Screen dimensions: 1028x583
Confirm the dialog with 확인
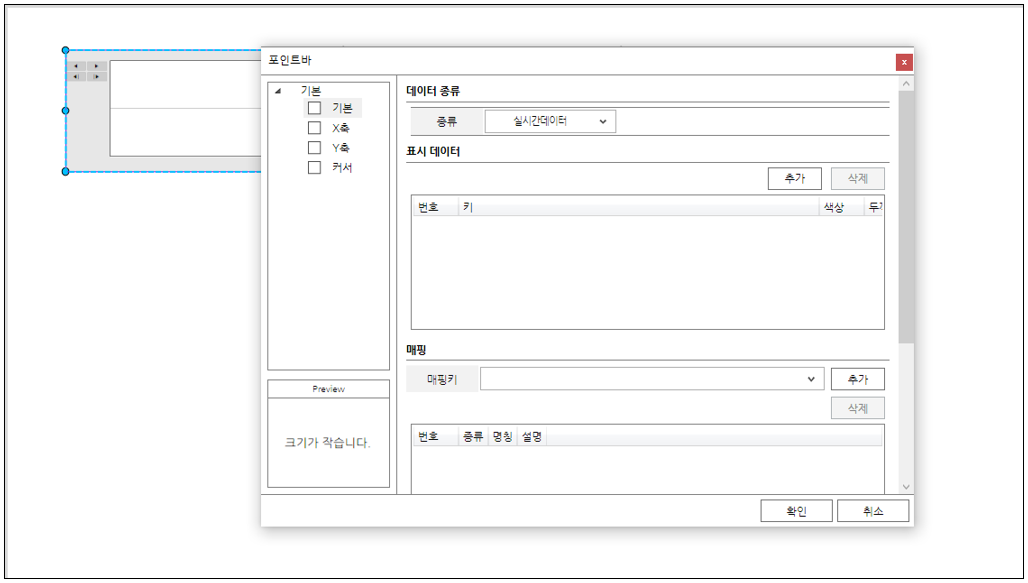coord(797,511)
